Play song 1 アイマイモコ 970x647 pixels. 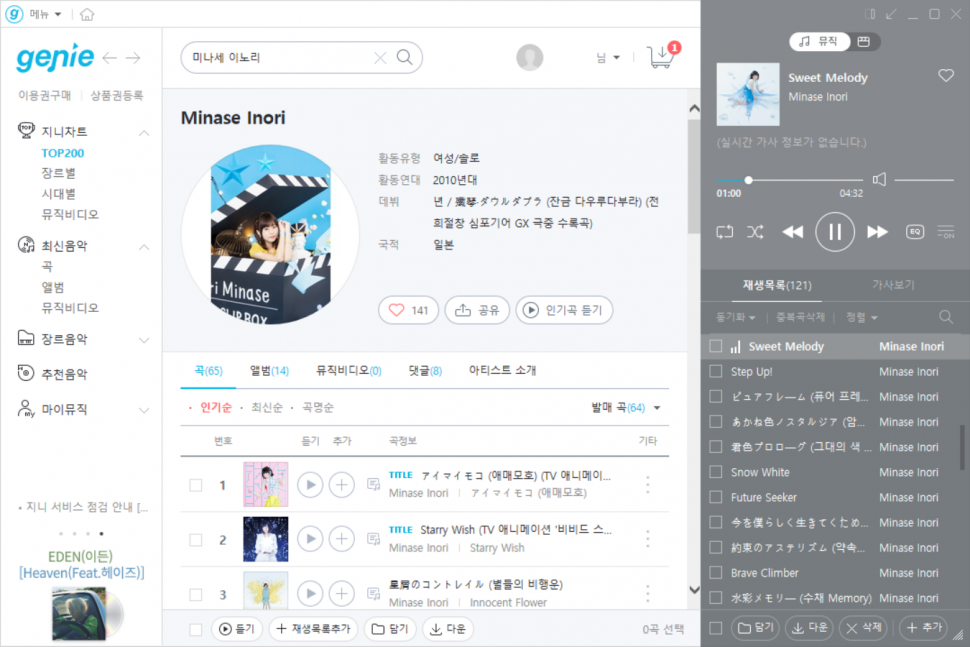[x=311, y=485]
